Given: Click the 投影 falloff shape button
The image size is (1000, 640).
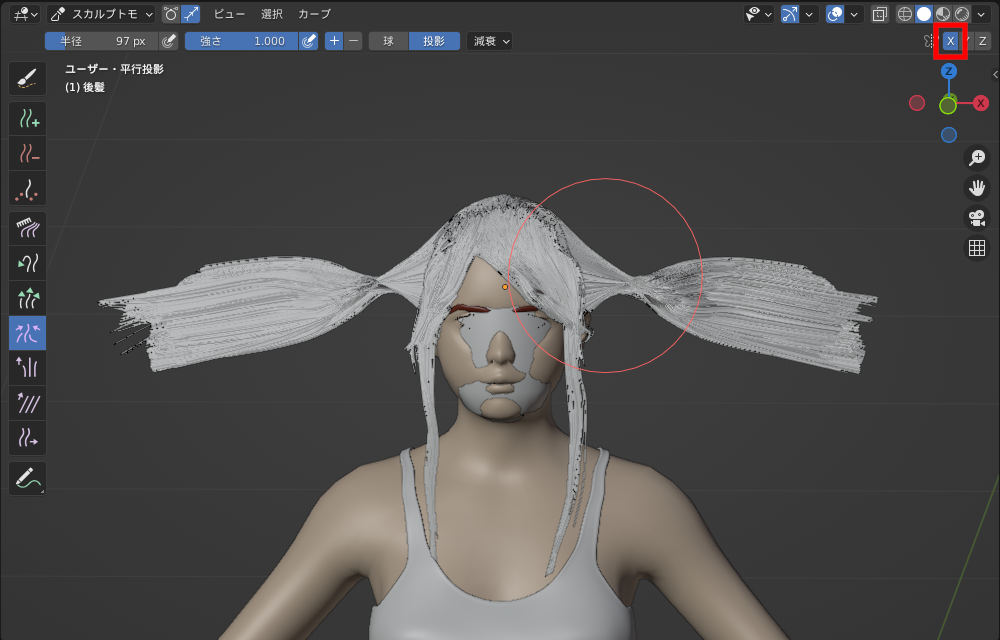Looking at the screenshot, I should pos(434,41).
